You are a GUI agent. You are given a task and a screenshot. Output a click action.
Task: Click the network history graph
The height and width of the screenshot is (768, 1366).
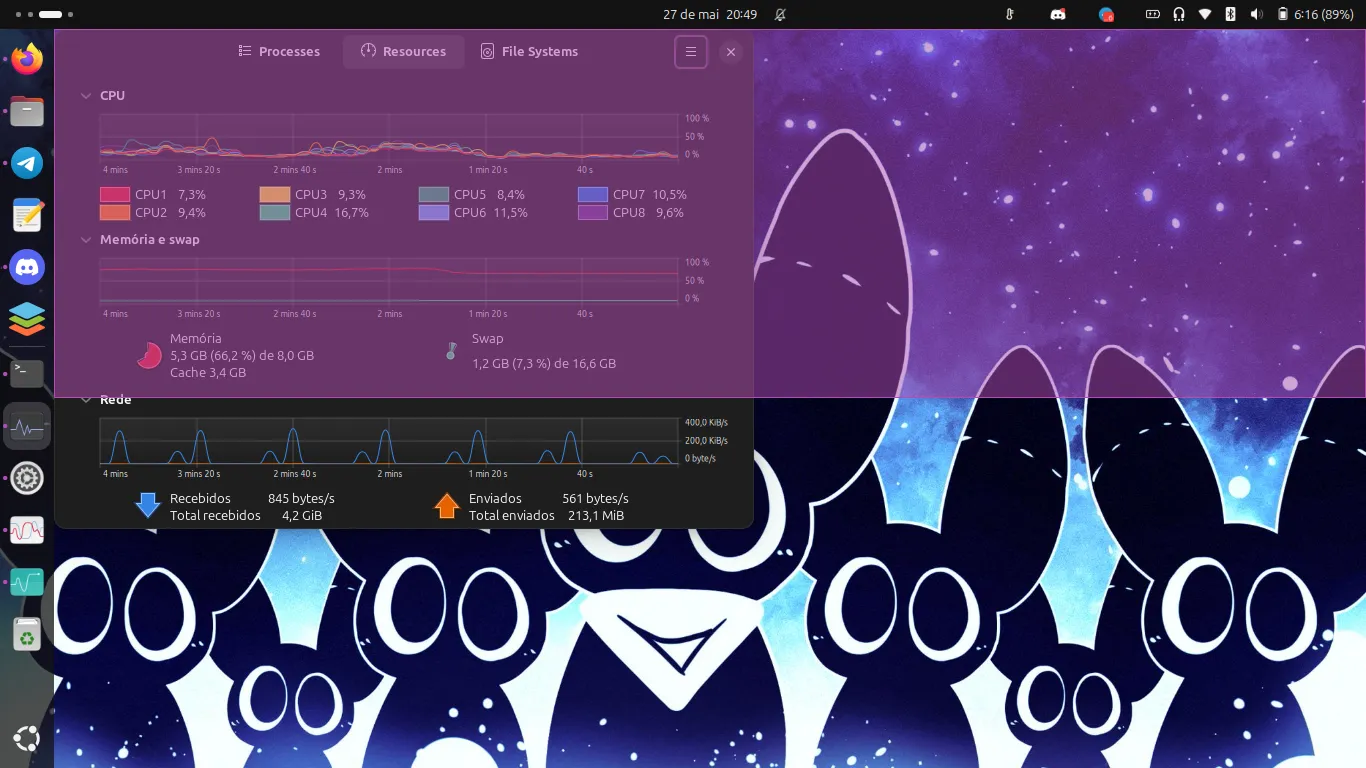click(x=389, y=441)
